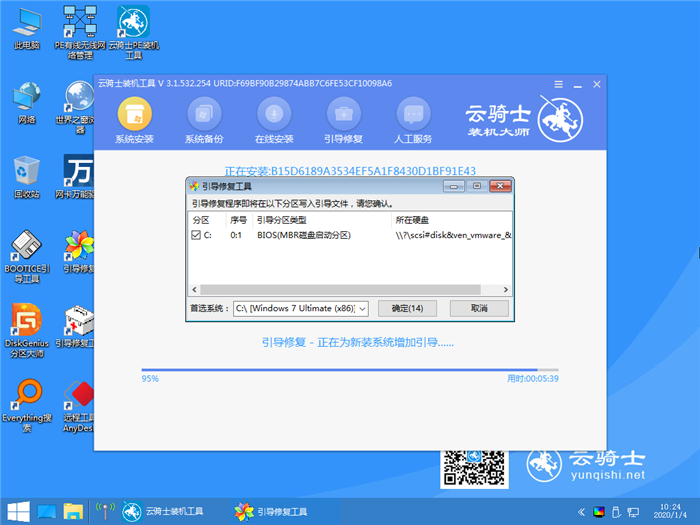Viewport: 700px width, 525px height.
Task: Open File Explorer folder in taskbar
Action: point(73,512)
